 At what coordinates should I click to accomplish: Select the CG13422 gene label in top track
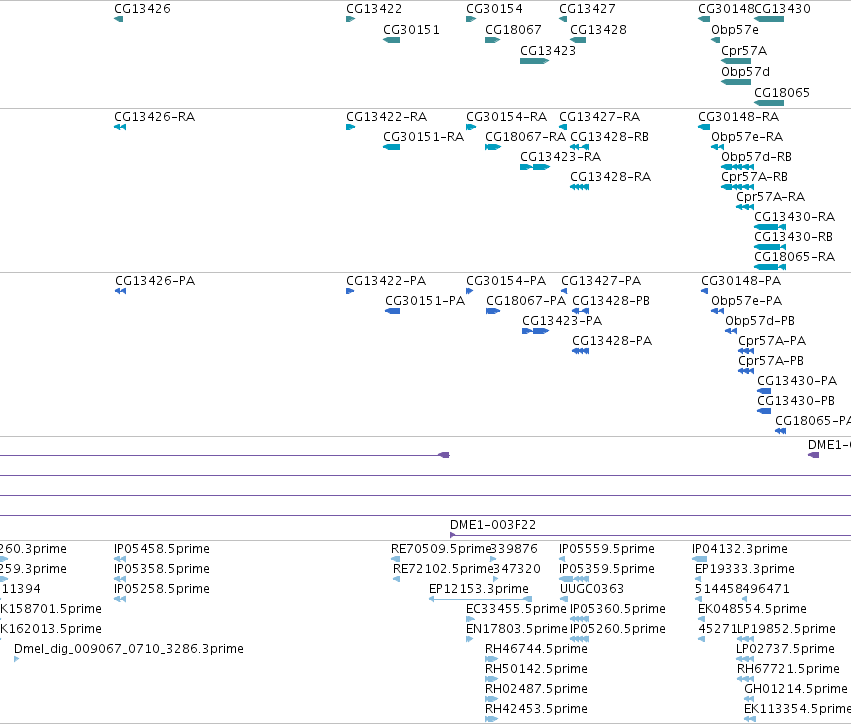[374, 9]
